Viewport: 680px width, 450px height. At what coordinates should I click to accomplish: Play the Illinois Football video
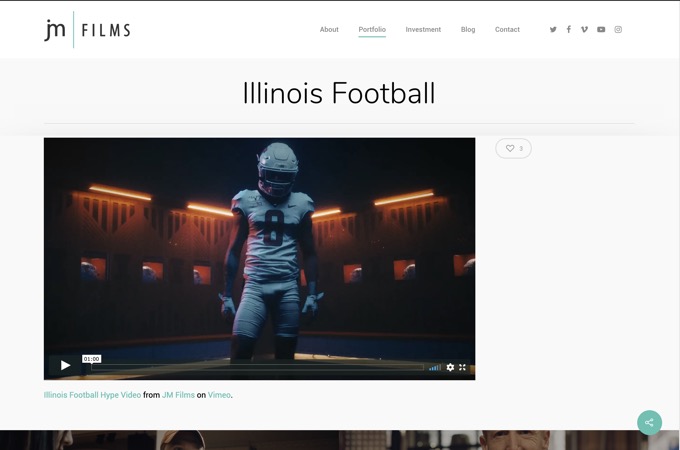pyautogui.click(x=65, y=365)
